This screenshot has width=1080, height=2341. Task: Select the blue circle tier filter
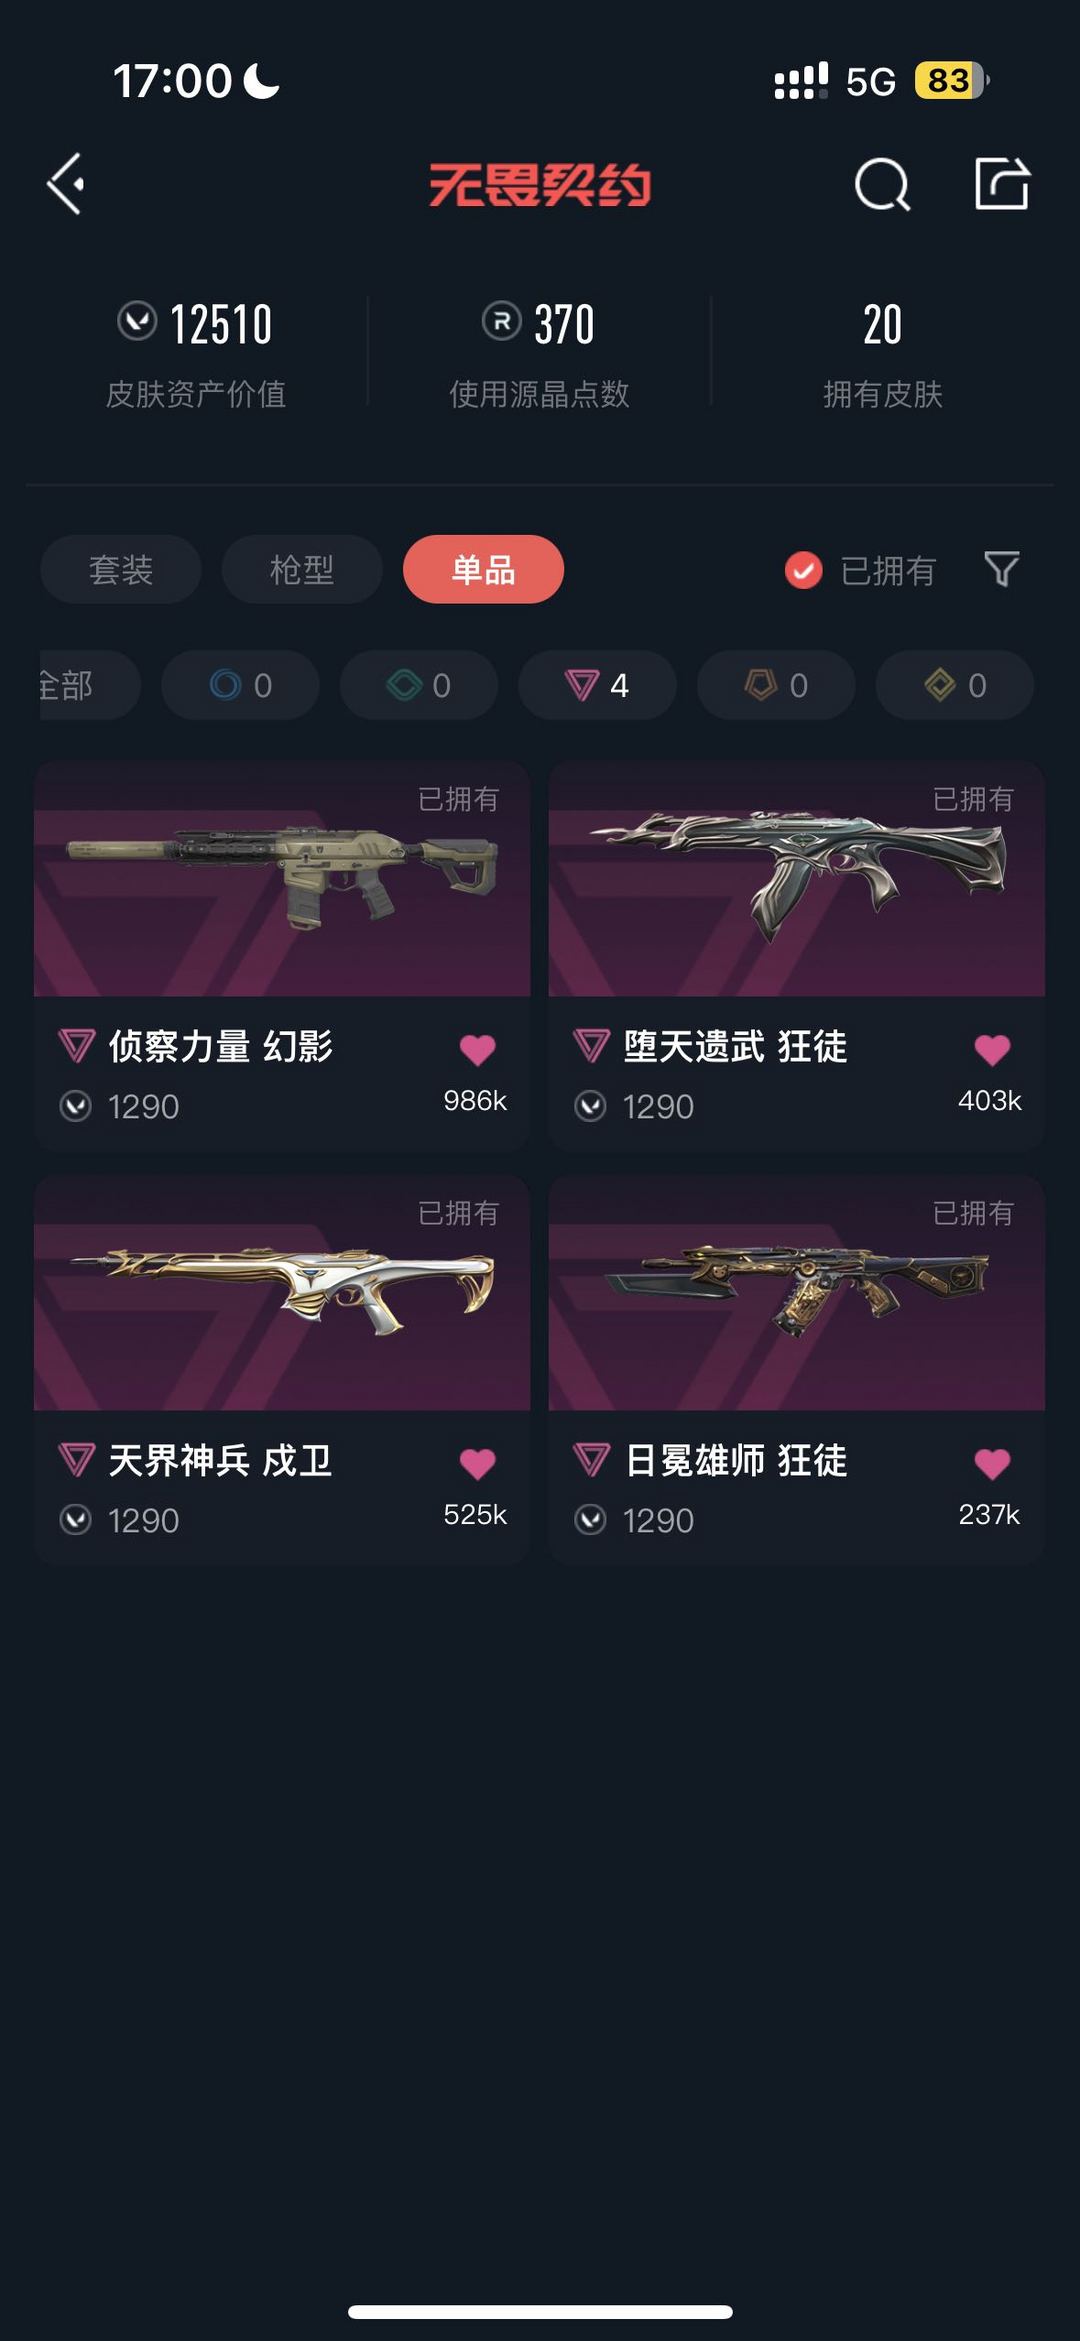click(240, 685)
